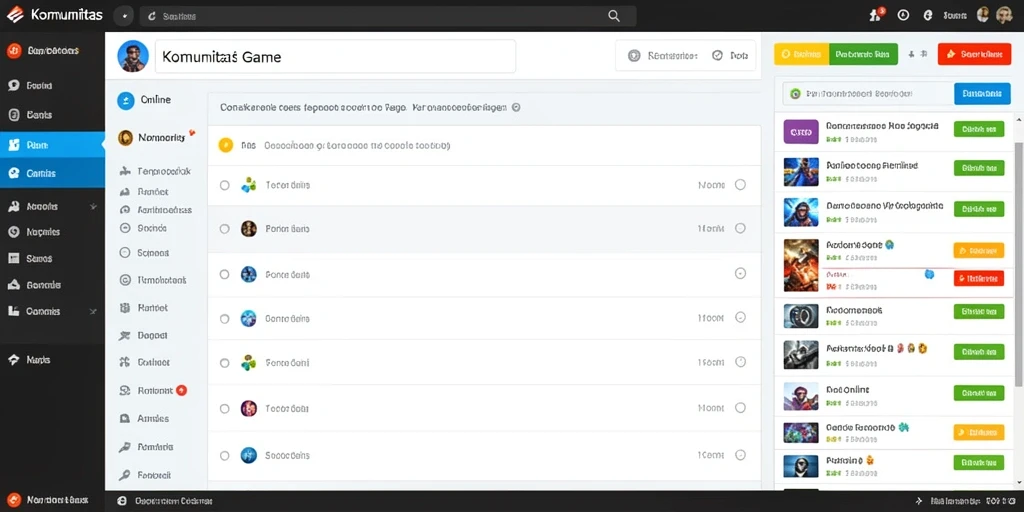1024x512 pixels.
Task: Click the green button in Ded Online row
Action: tap(979, 393)
